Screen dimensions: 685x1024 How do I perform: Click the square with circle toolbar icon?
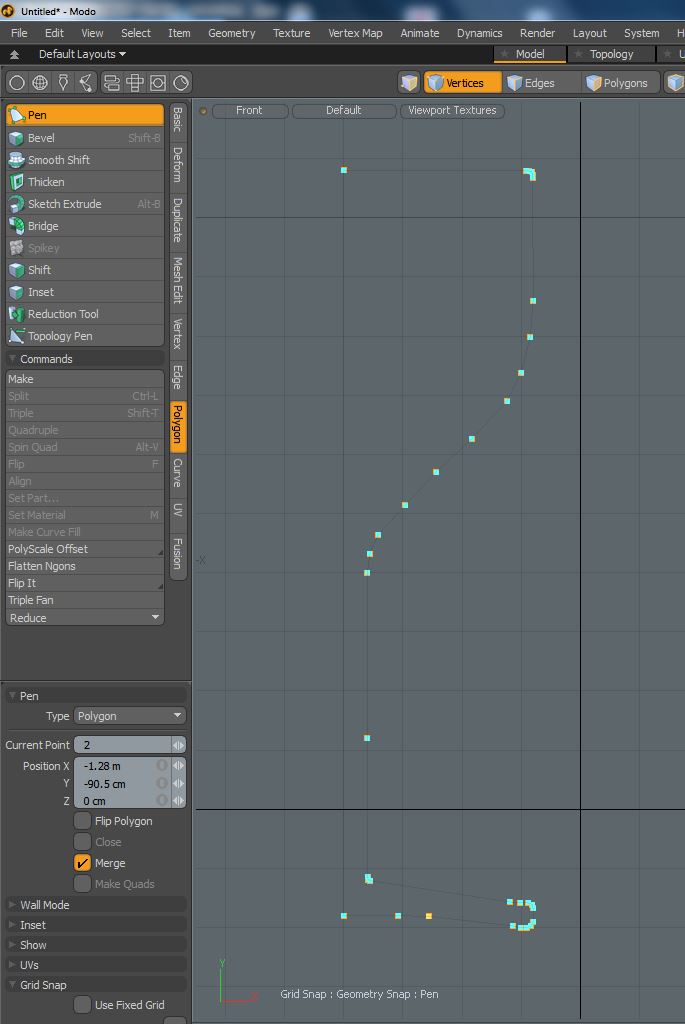(158, 83)
